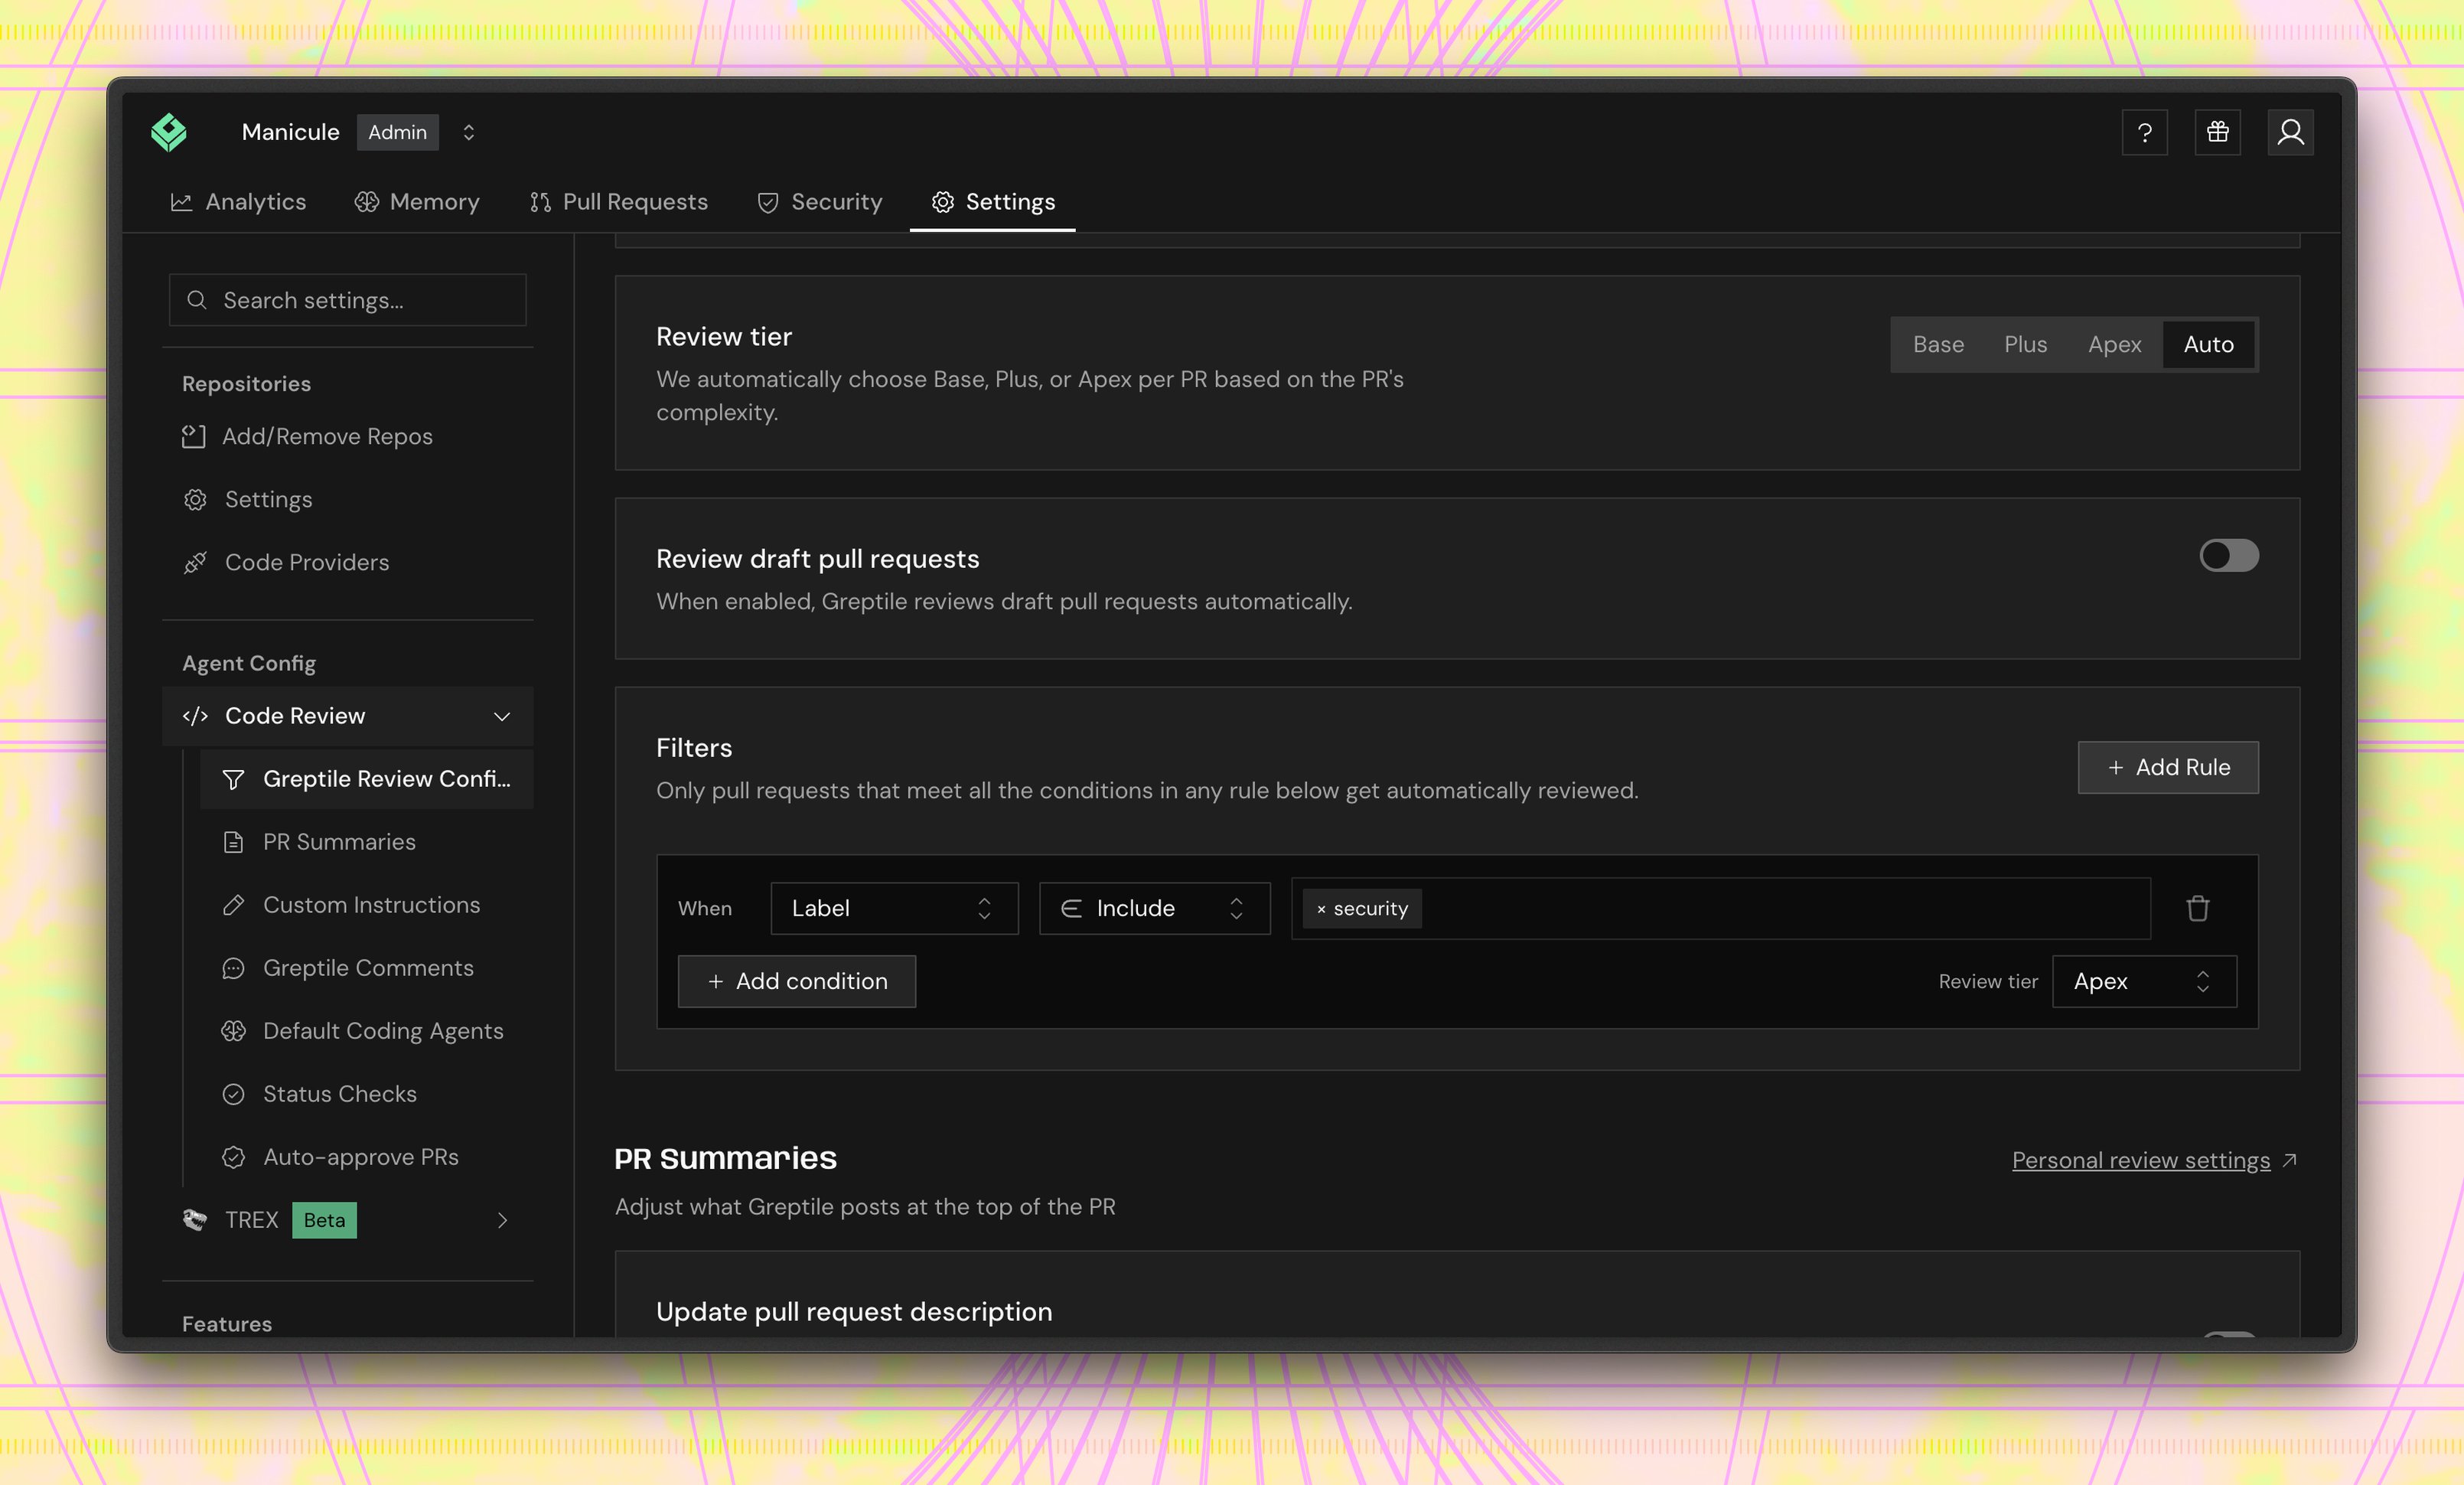
Task: Switch to the Analytics tab
Action: tap(238, 202)
